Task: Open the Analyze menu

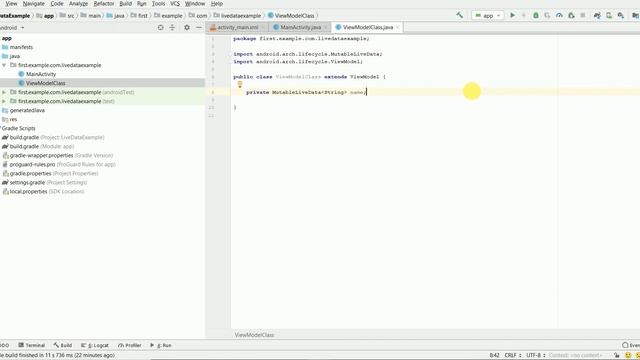Action: (x=78, y=4)
